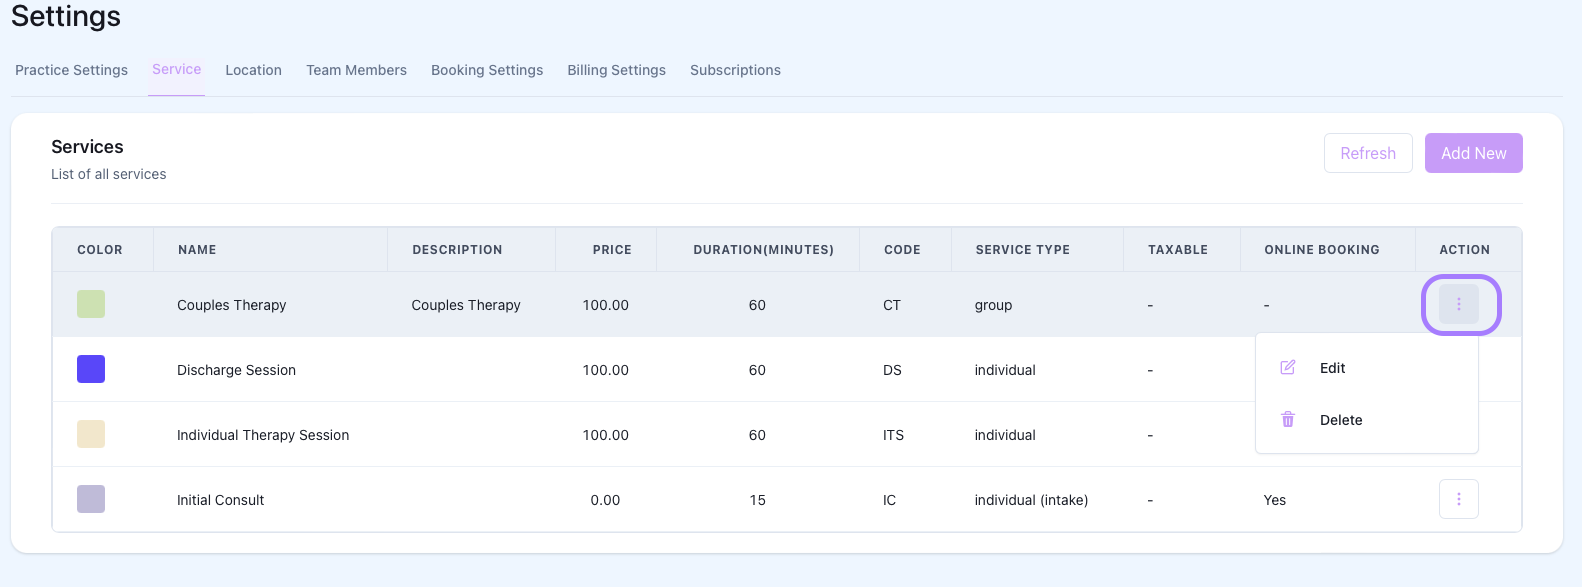This screenshot has height=587, width=1582.
Task: Click the beige Individual Therapy Session swatch
Action: pyautogui.click(x=91, y=434)
